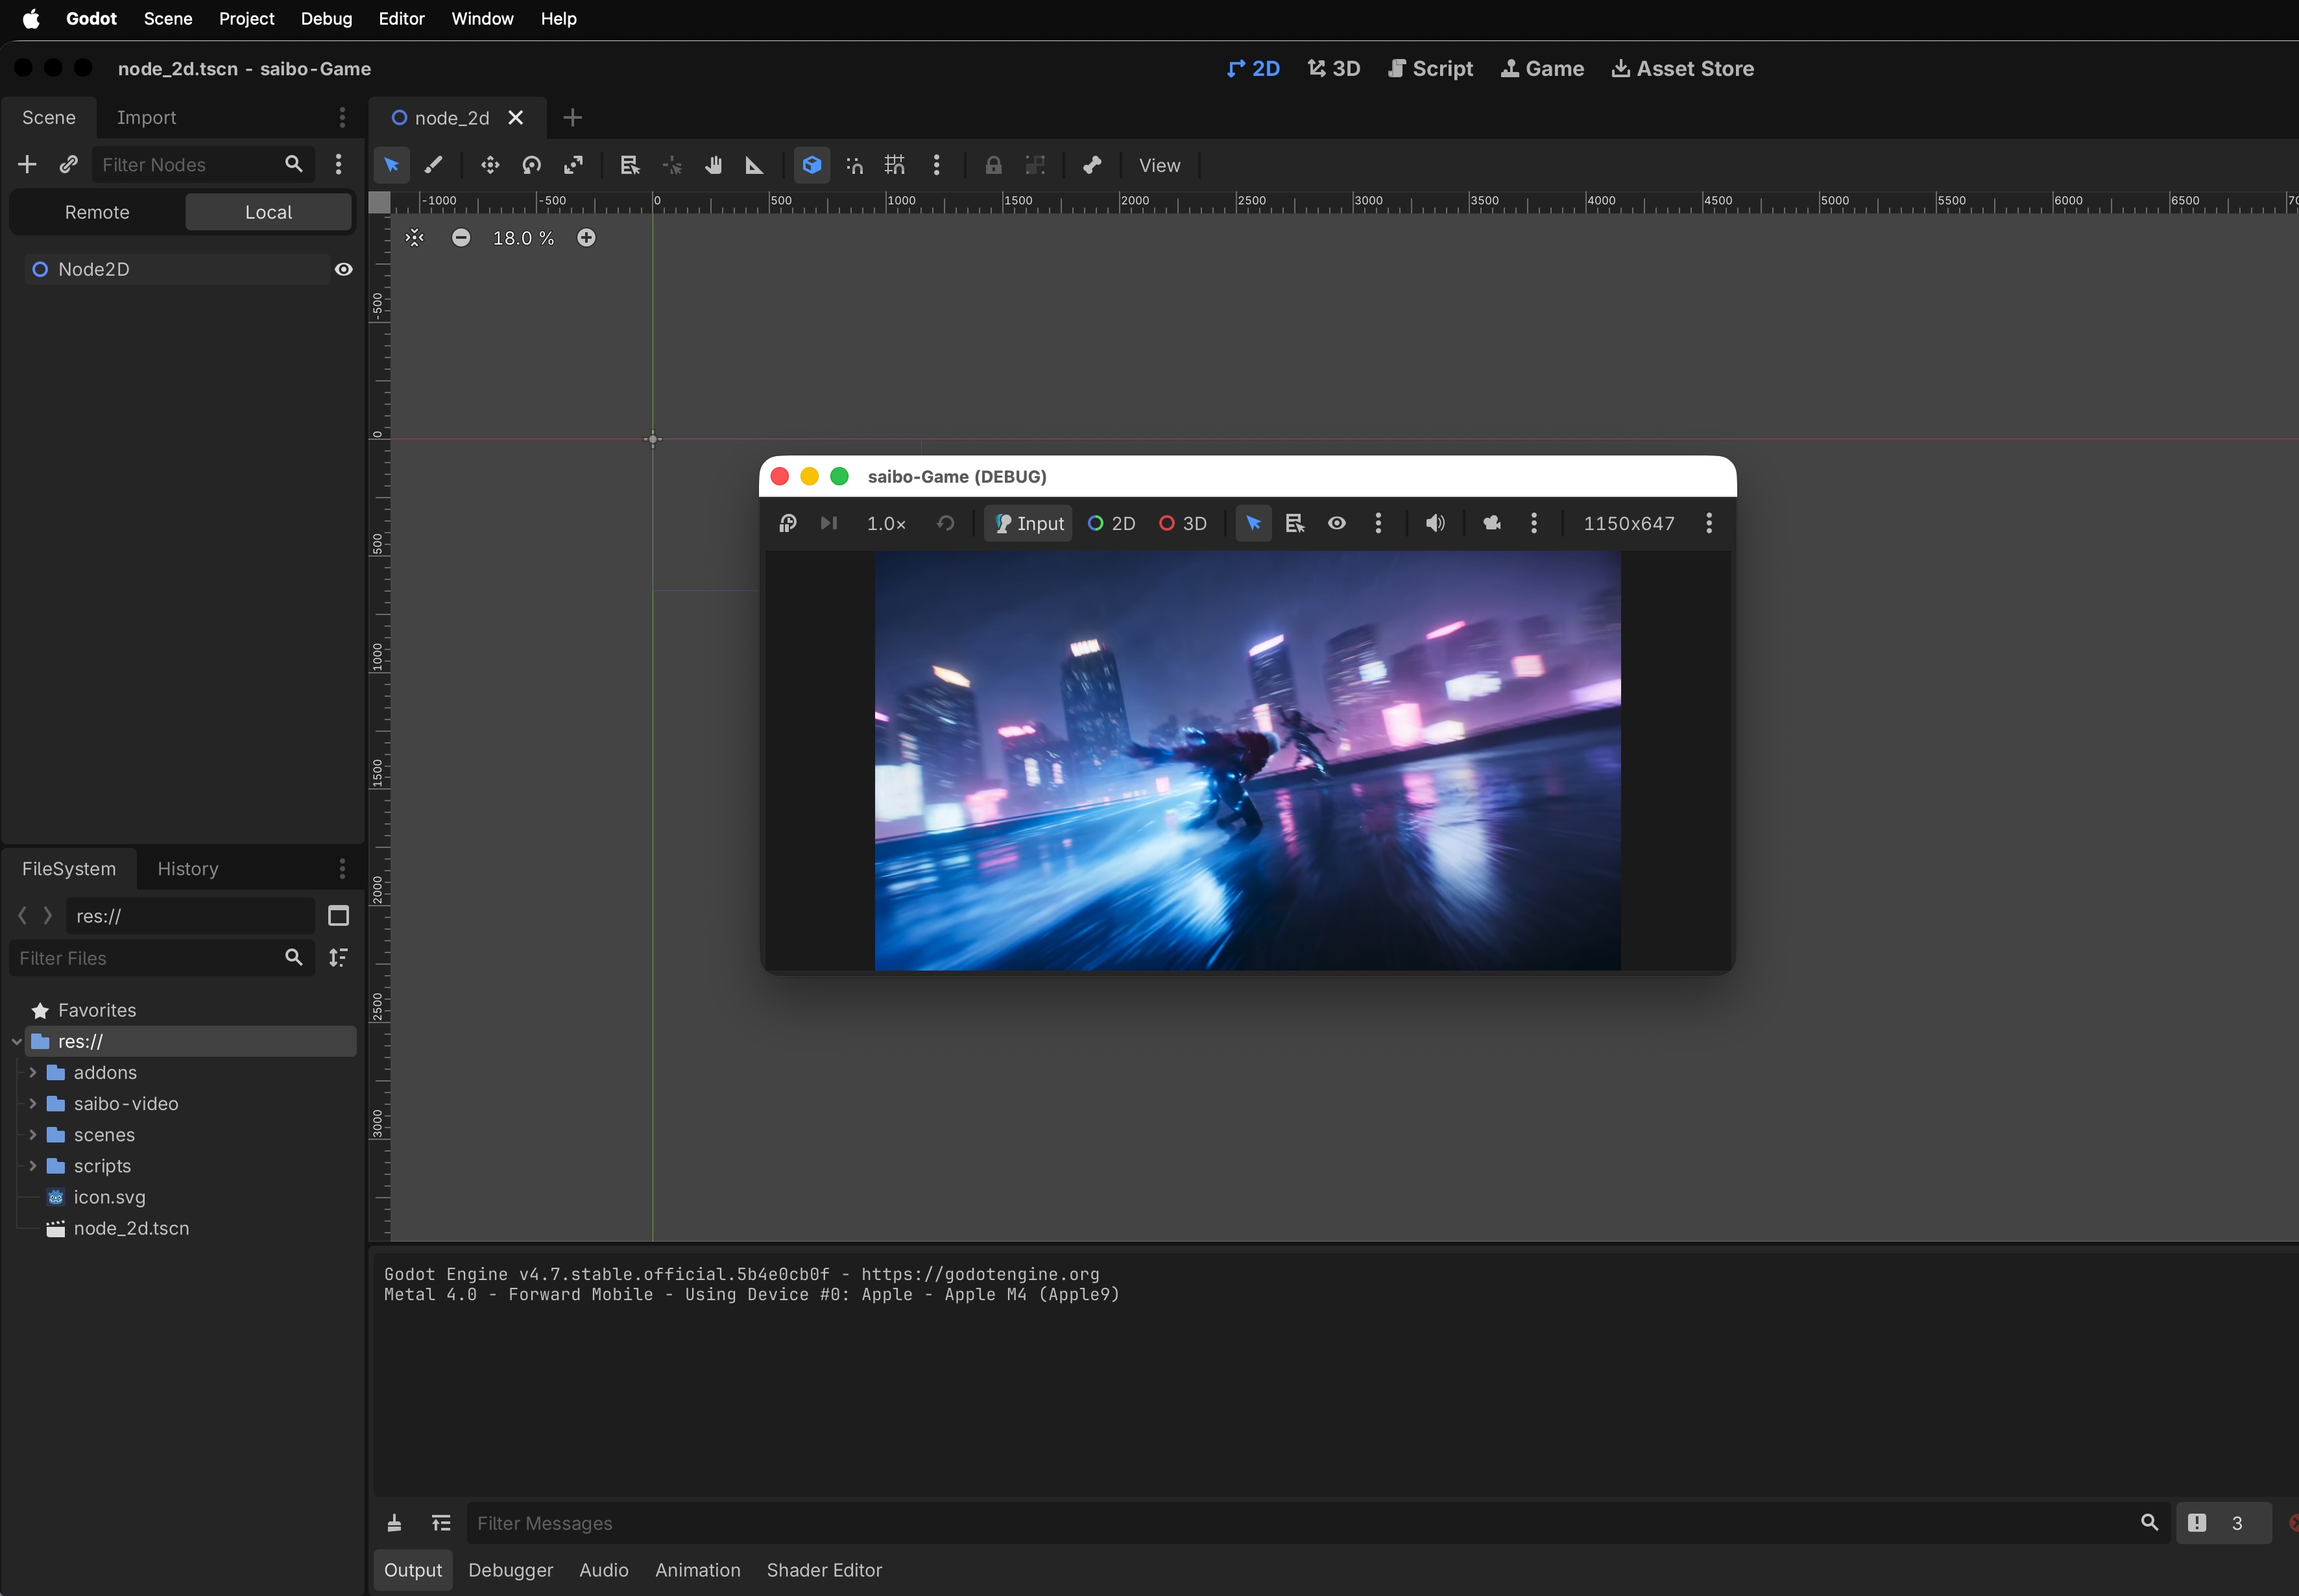Expand the scripts folder
Image resolution: width=2299 pixels, height=1596 pixels.
[33, 1166]
